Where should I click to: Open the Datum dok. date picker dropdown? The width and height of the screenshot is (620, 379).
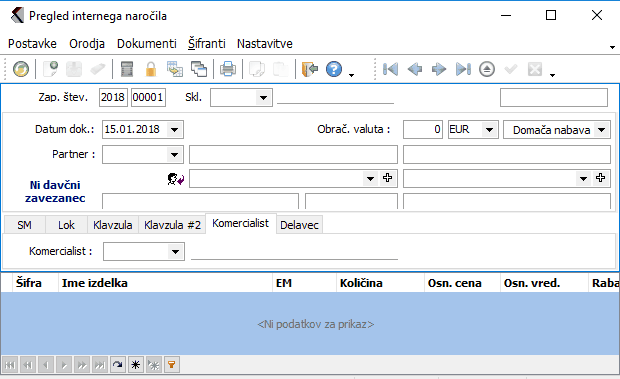click(174, 130)
